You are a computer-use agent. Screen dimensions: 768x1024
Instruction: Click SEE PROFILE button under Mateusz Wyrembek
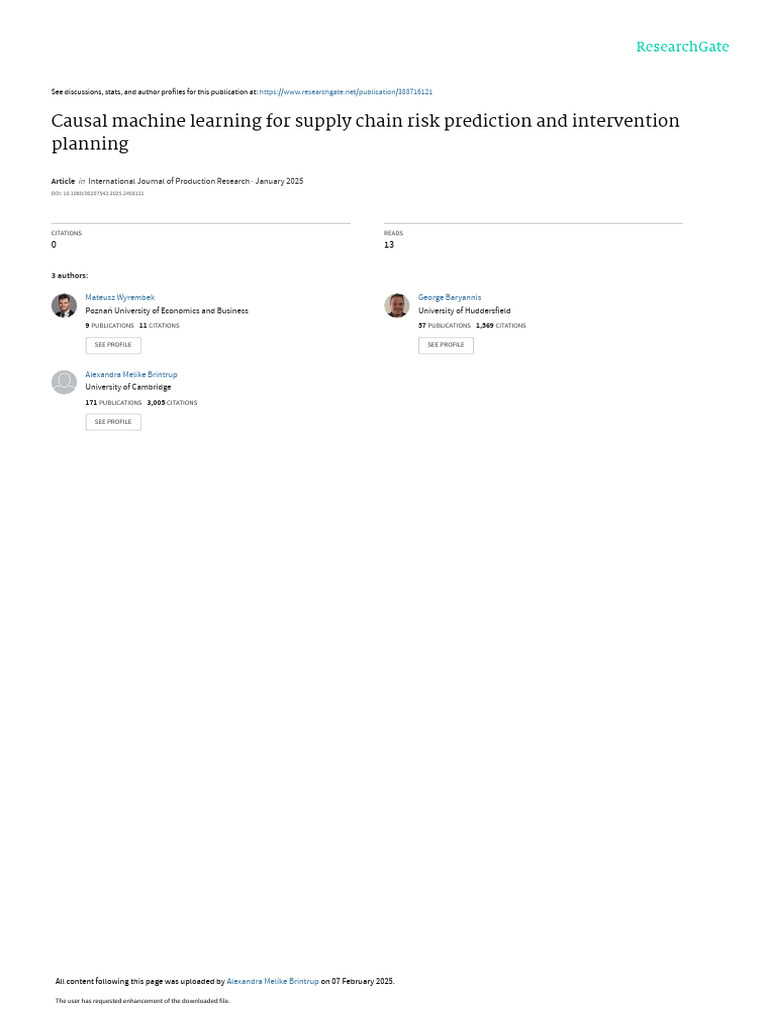[113, 345]
